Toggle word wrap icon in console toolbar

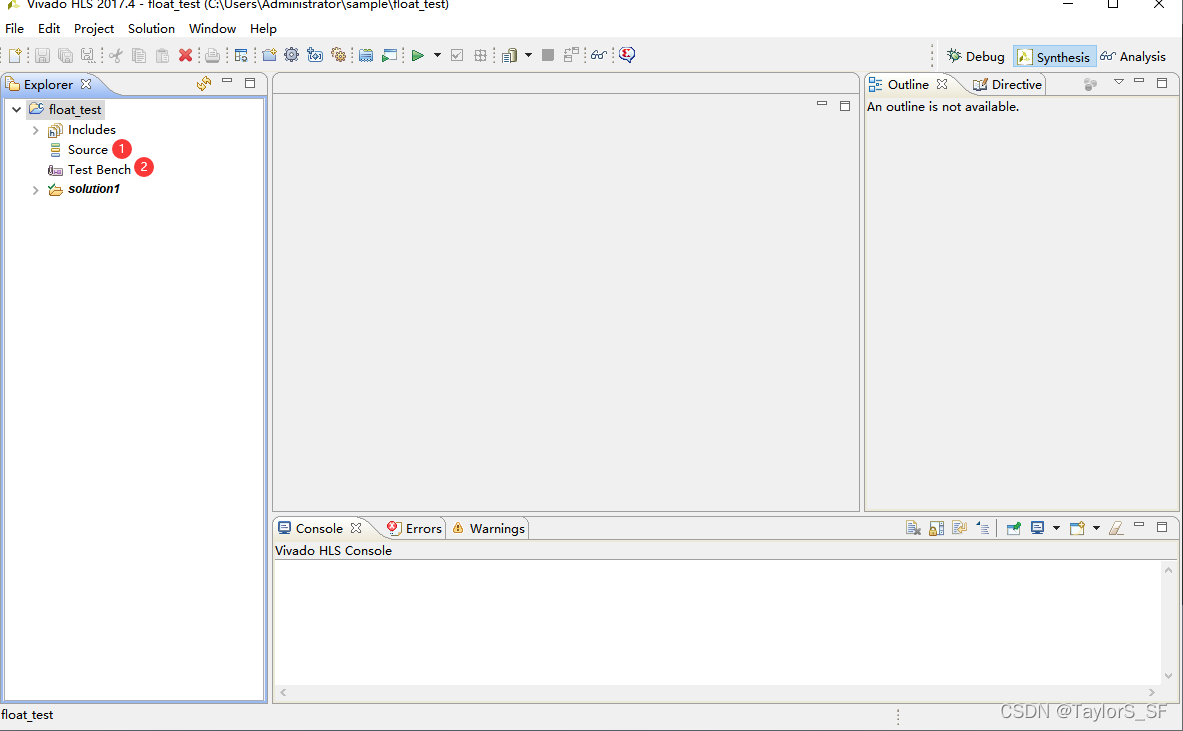click(x=960, y=529)
